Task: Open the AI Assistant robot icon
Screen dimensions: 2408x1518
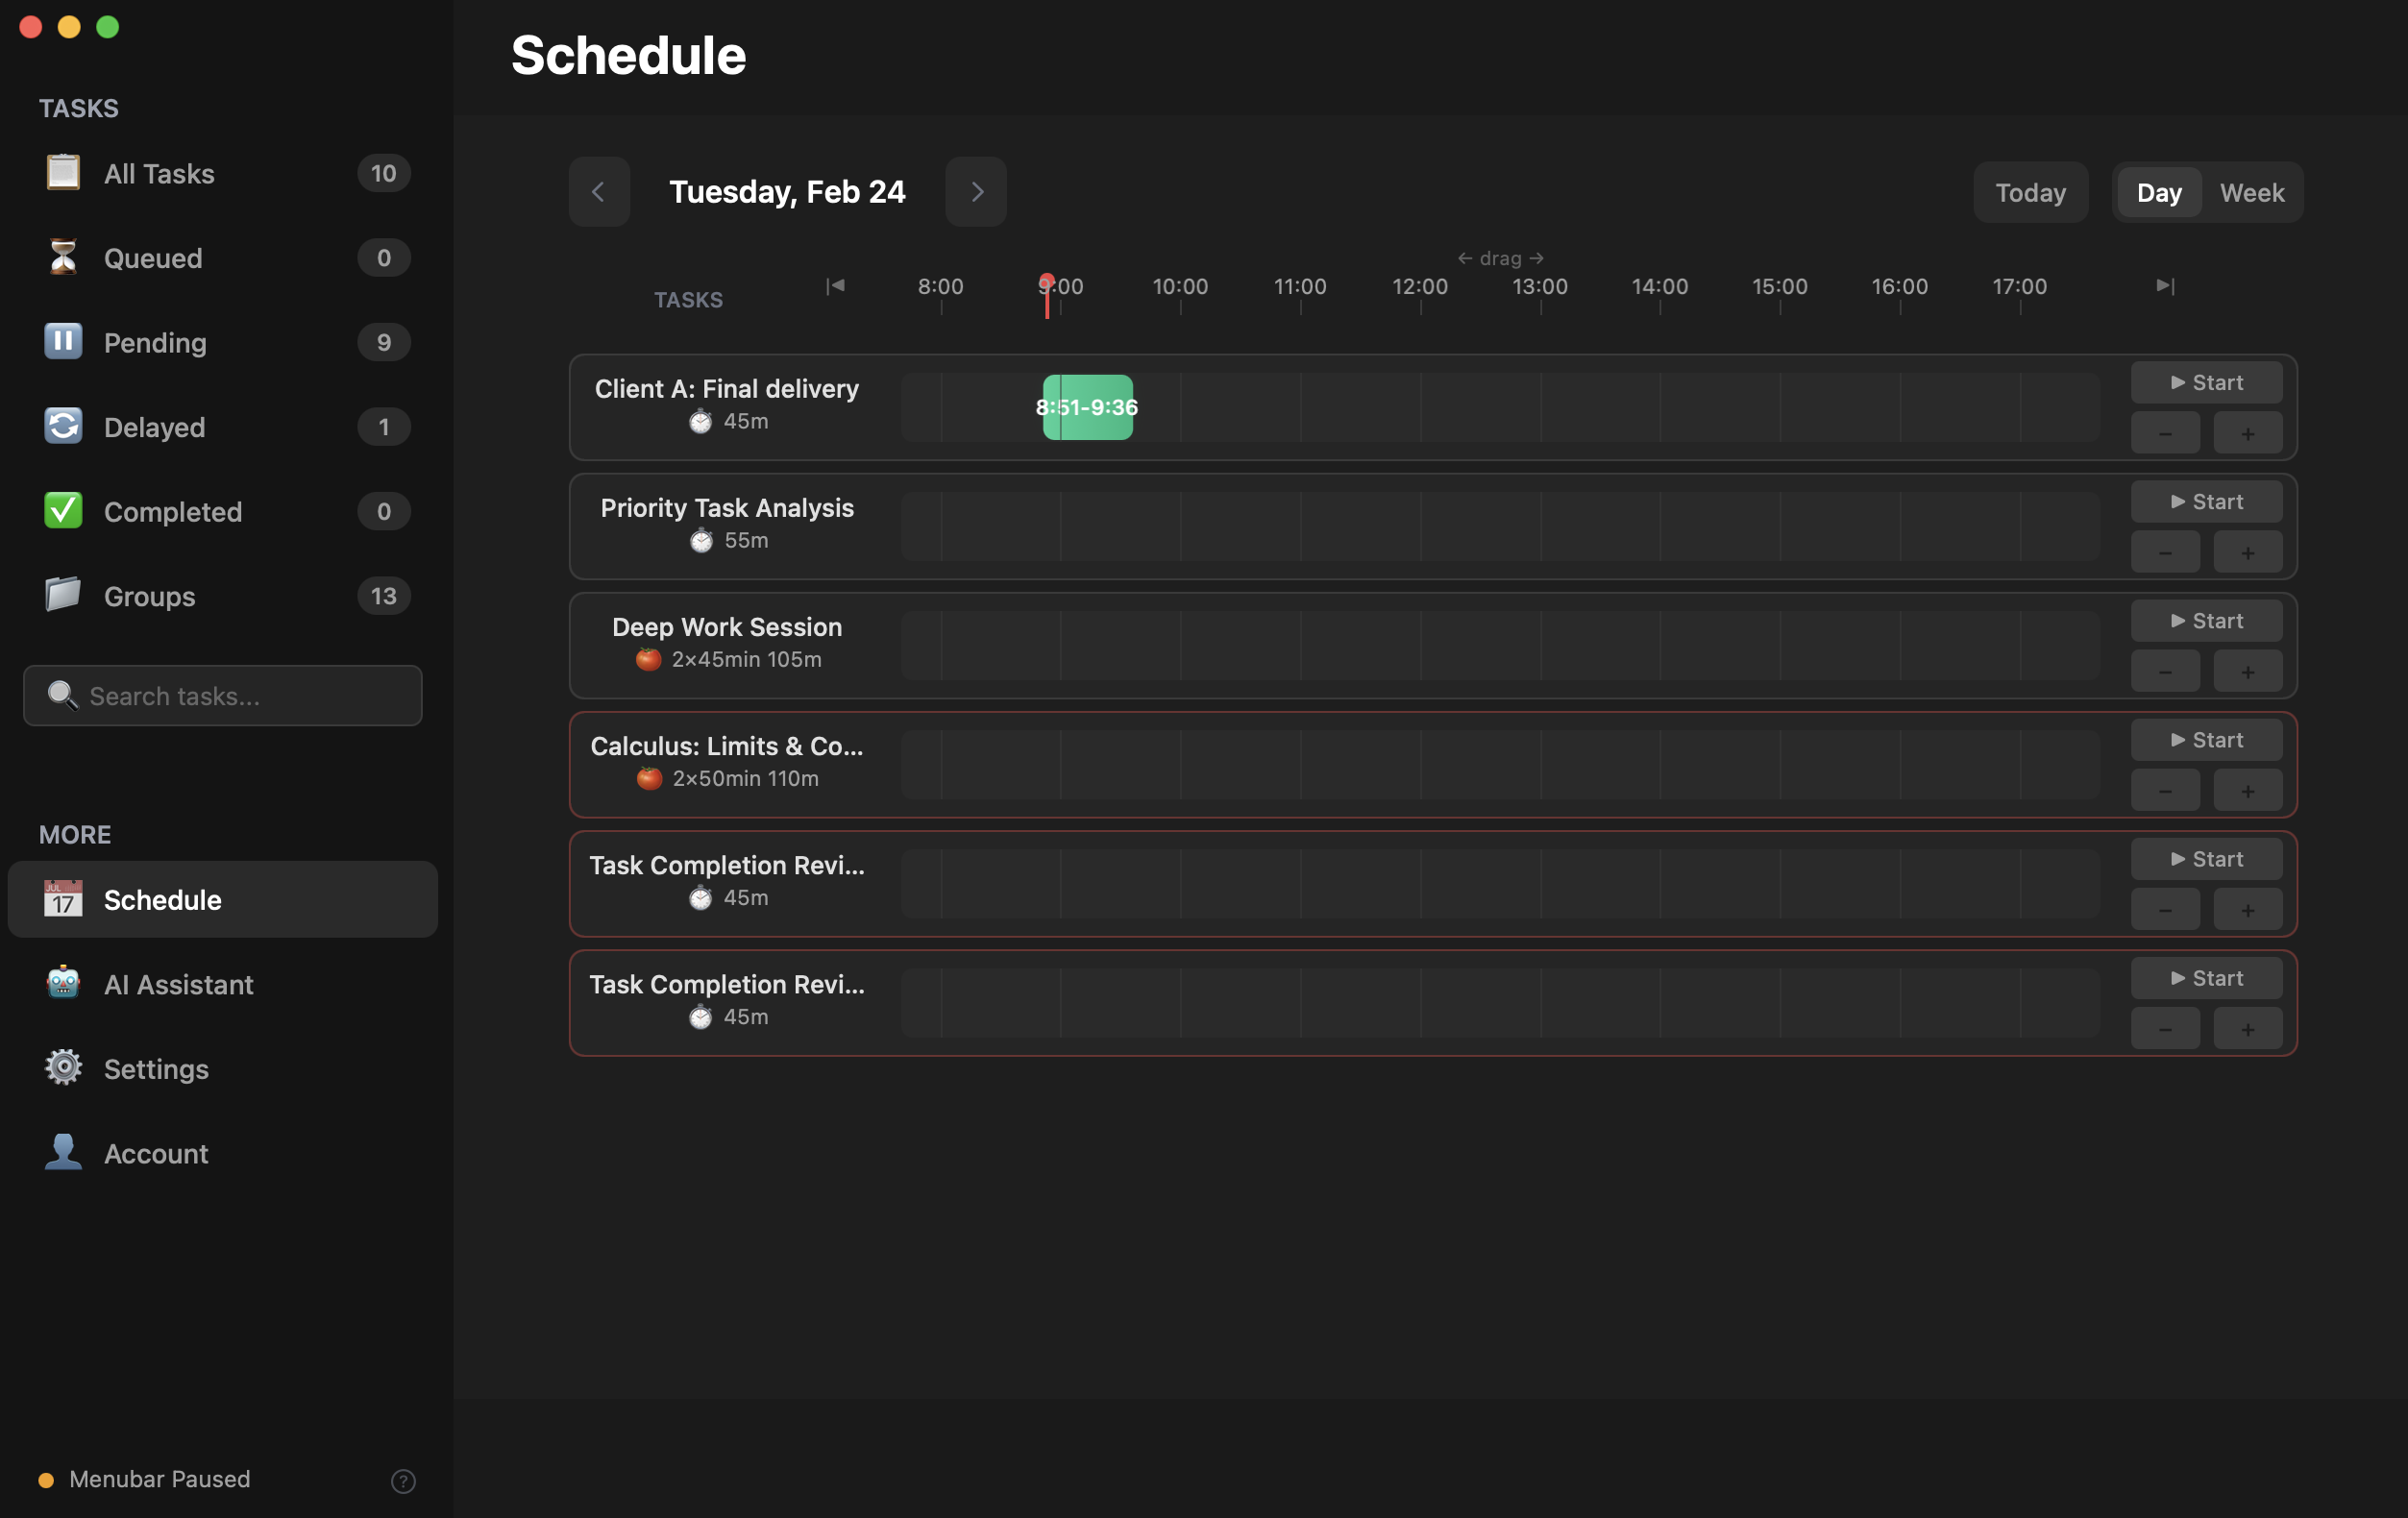Action: click(x=63, y=984)
